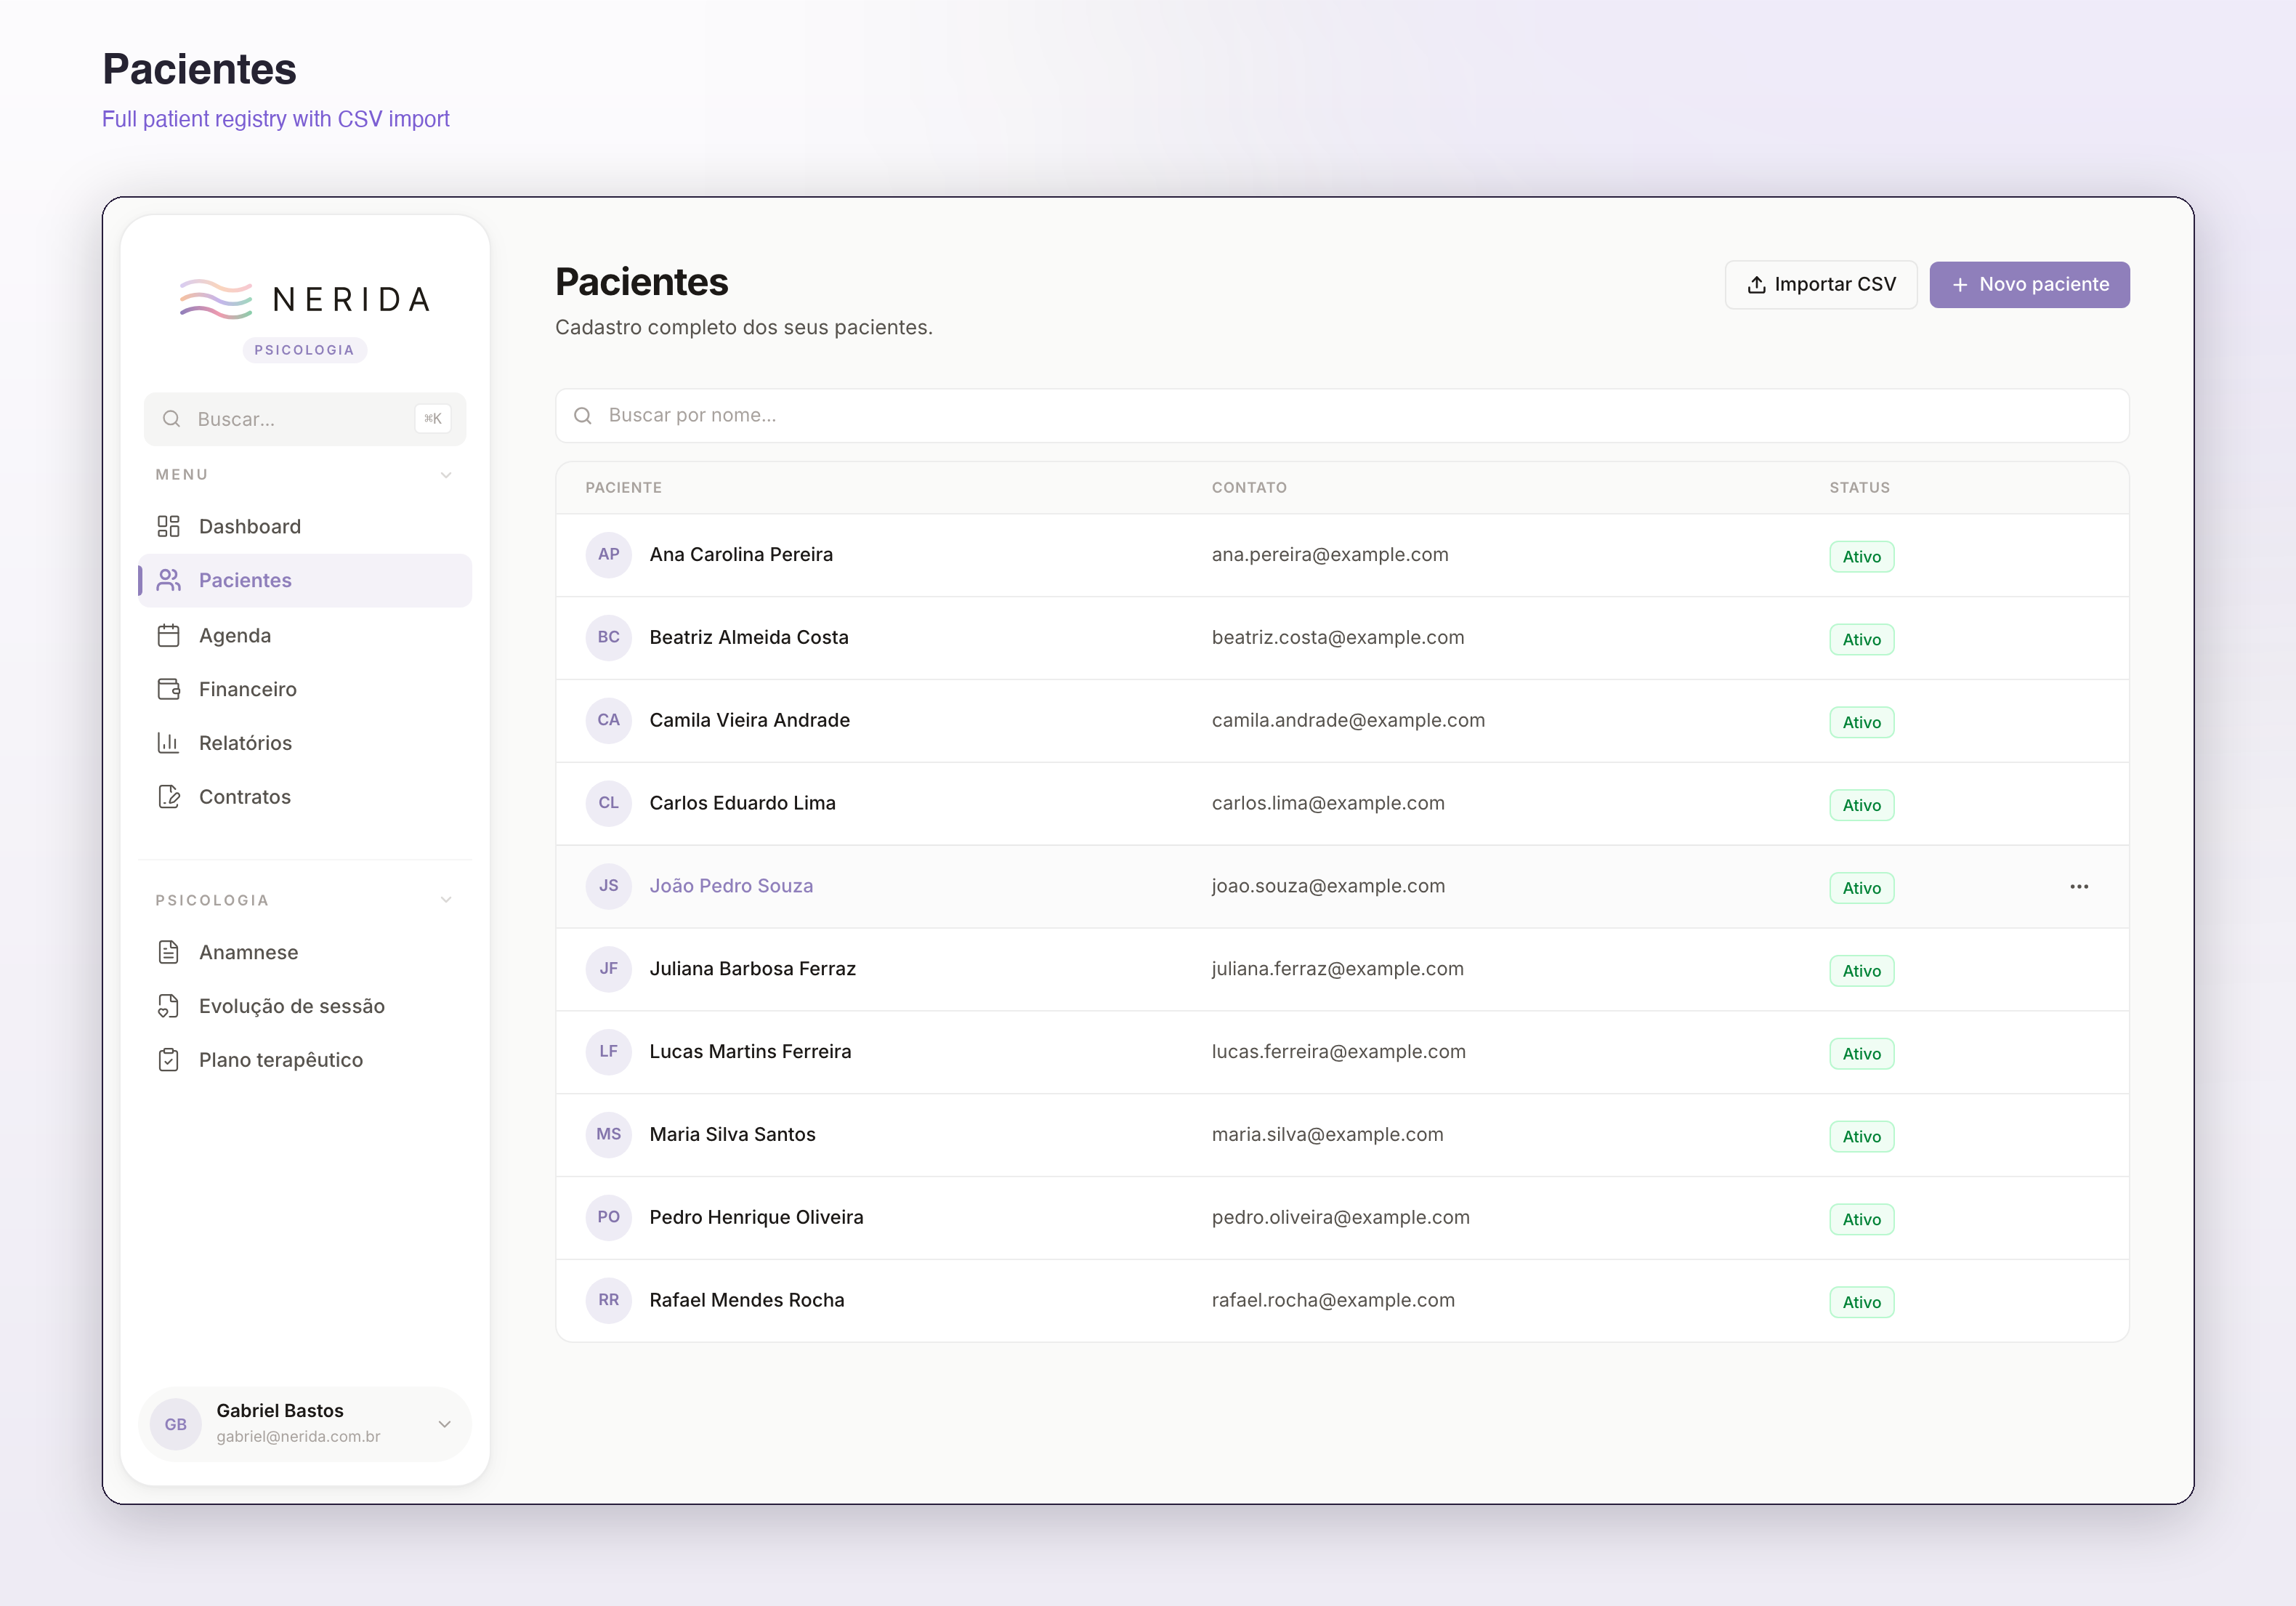Click the PSICOLOGIA badge under the logo
Viewport: 2296px width, 1606px height.
(x=305, y=350)
